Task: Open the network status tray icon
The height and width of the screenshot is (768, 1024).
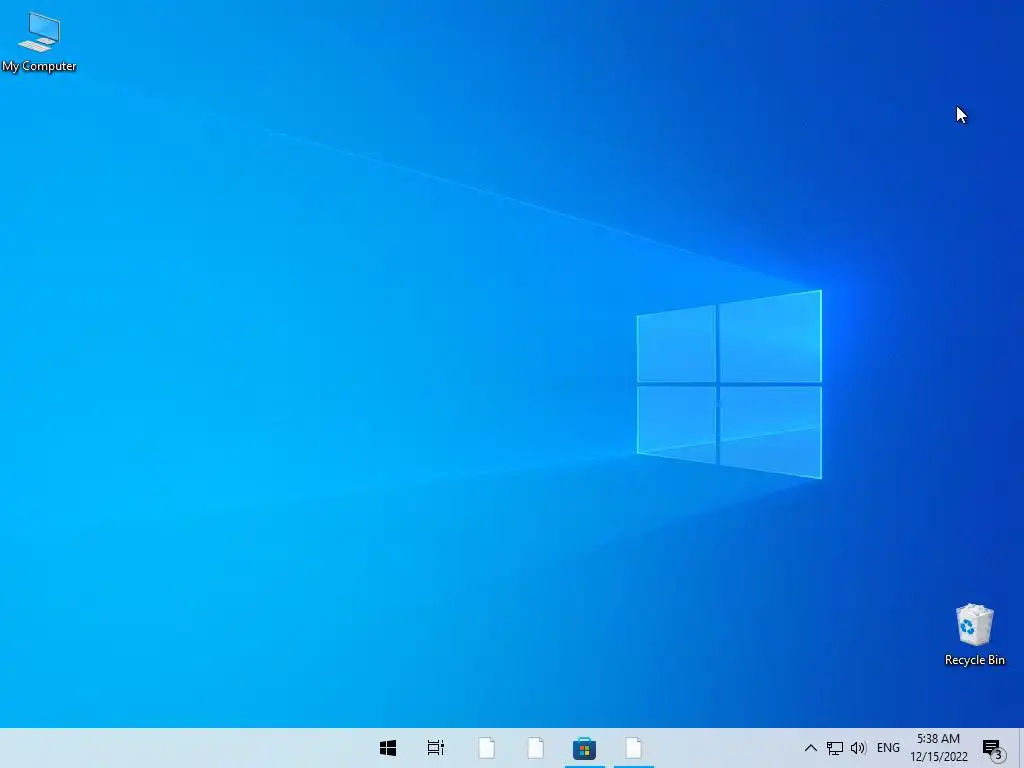Action: tap(835, 748)
